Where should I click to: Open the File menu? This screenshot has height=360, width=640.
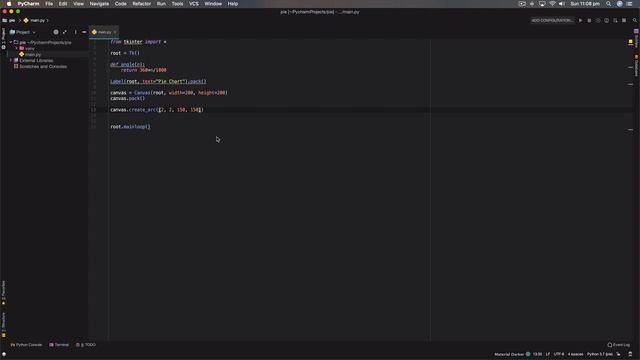point(49,4)
